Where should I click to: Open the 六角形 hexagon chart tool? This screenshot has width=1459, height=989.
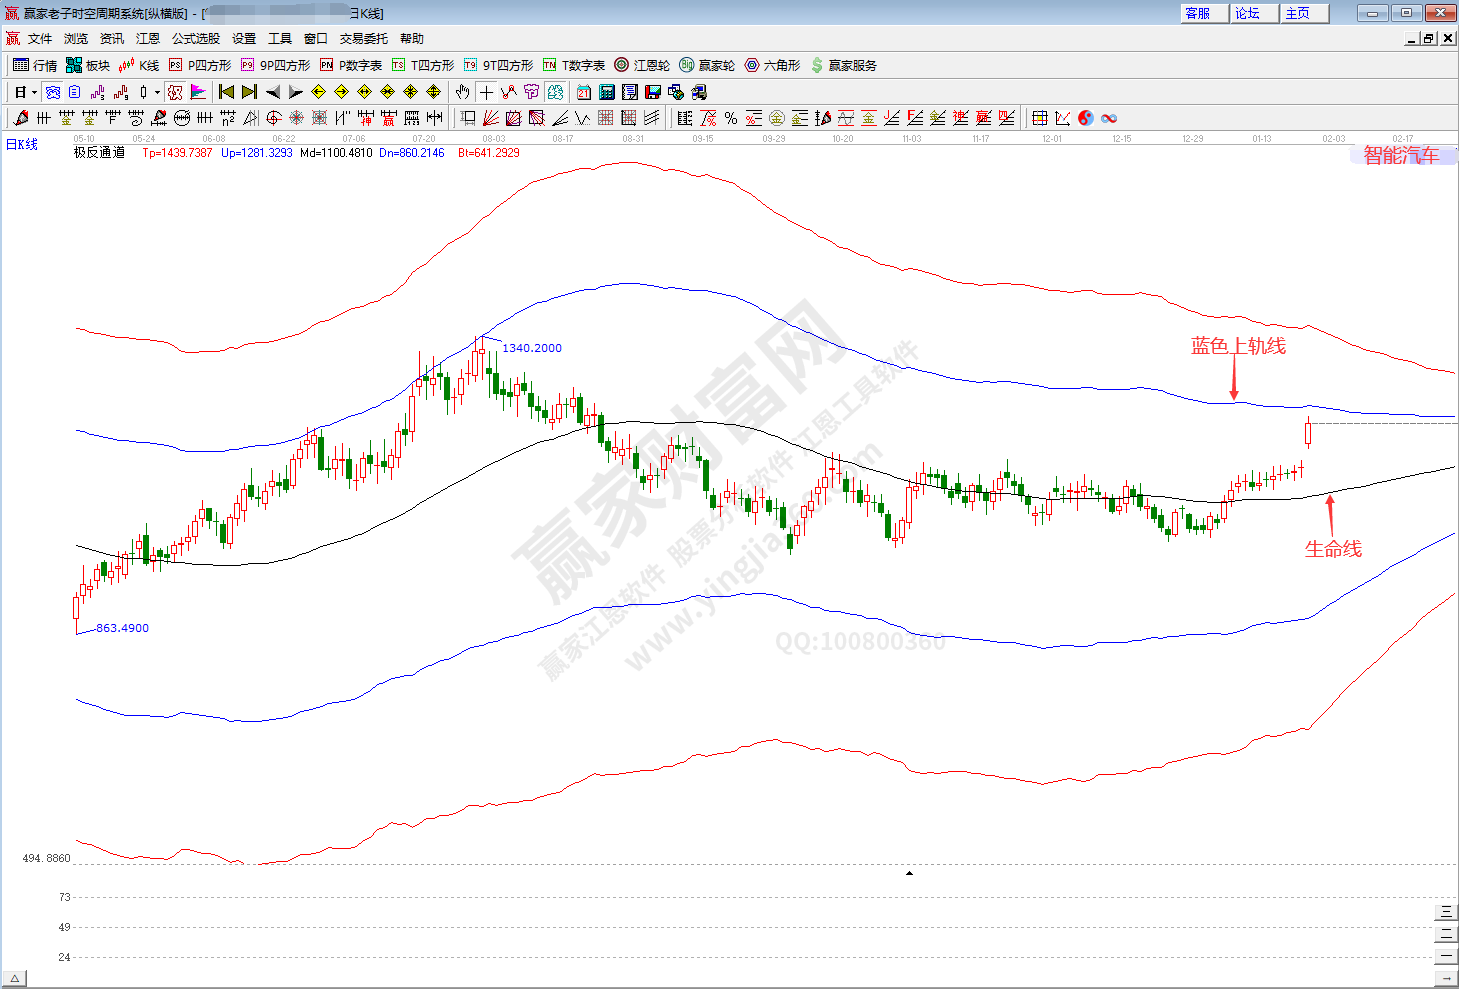pos(772,65)
